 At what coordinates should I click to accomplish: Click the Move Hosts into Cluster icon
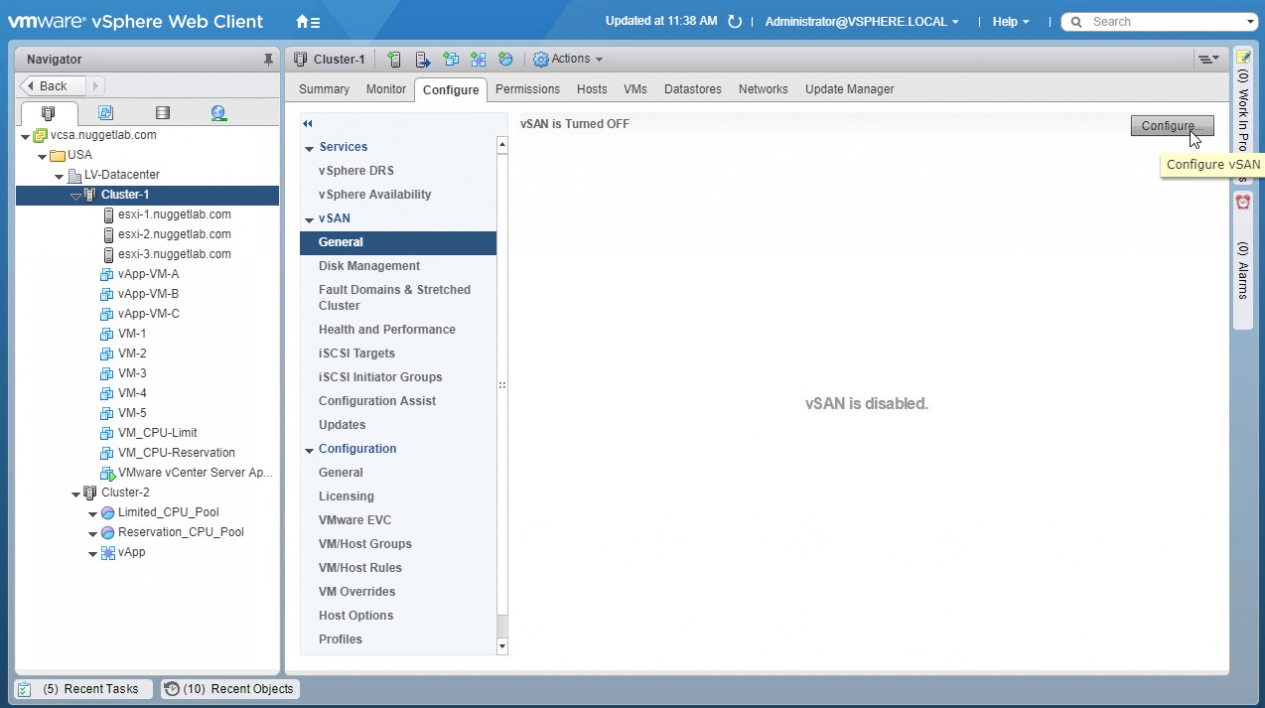tap(423, 59)
